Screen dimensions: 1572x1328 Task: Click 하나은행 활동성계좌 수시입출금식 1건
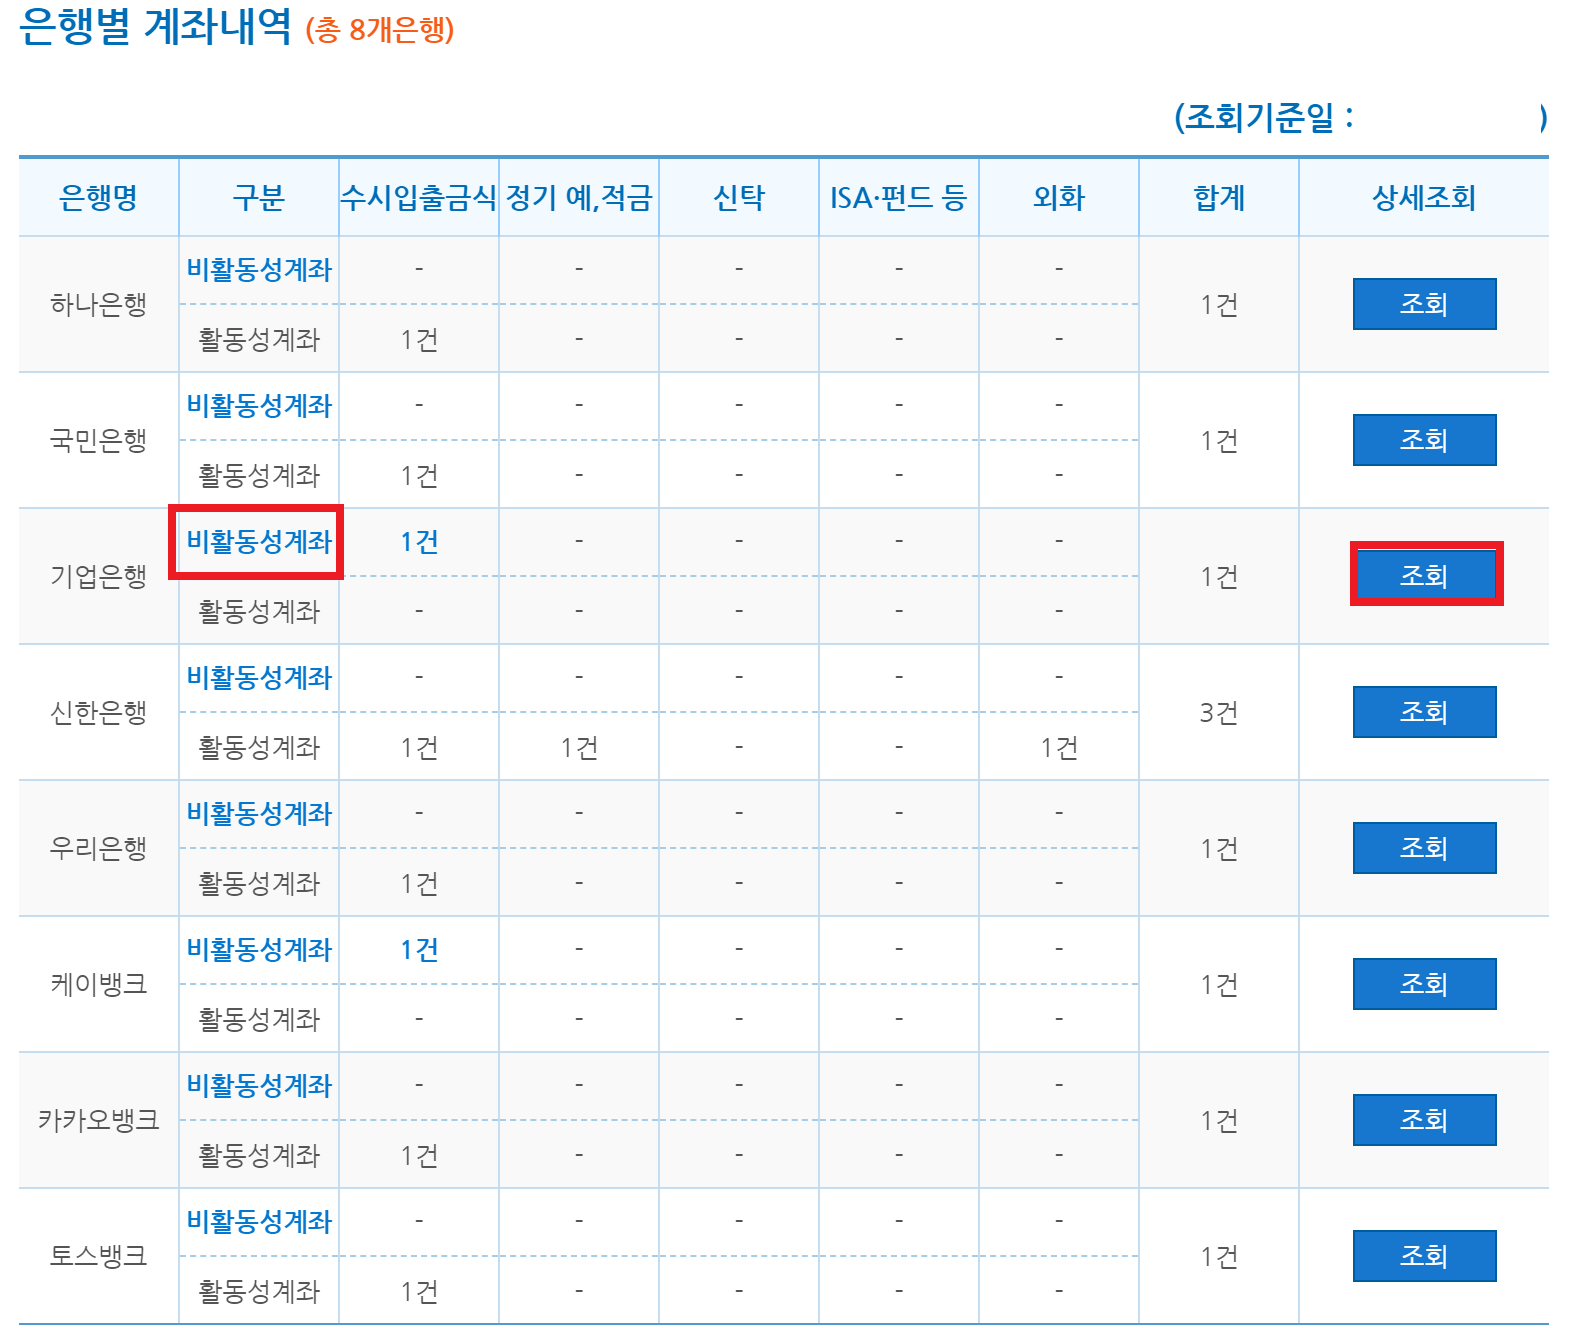(x=419, y=340)
